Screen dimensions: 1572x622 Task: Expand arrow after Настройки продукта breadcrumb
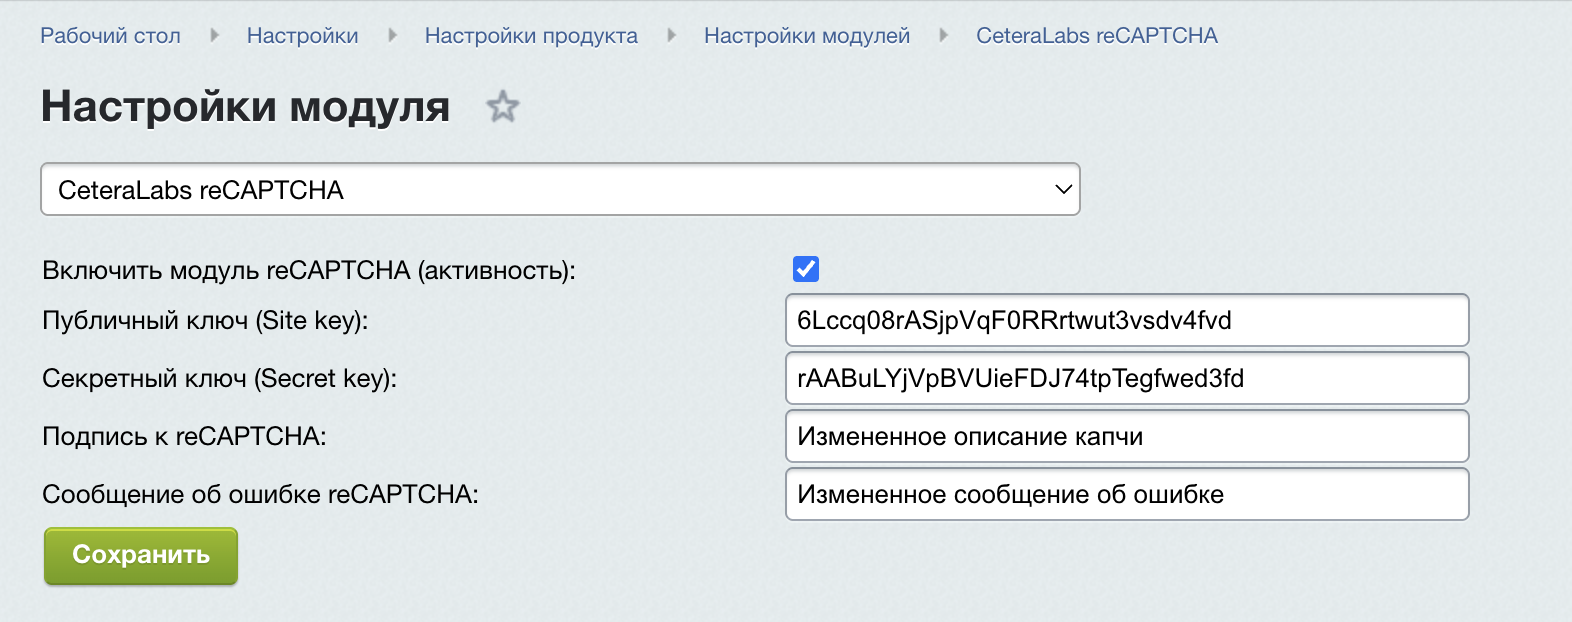tap(671, 36)
